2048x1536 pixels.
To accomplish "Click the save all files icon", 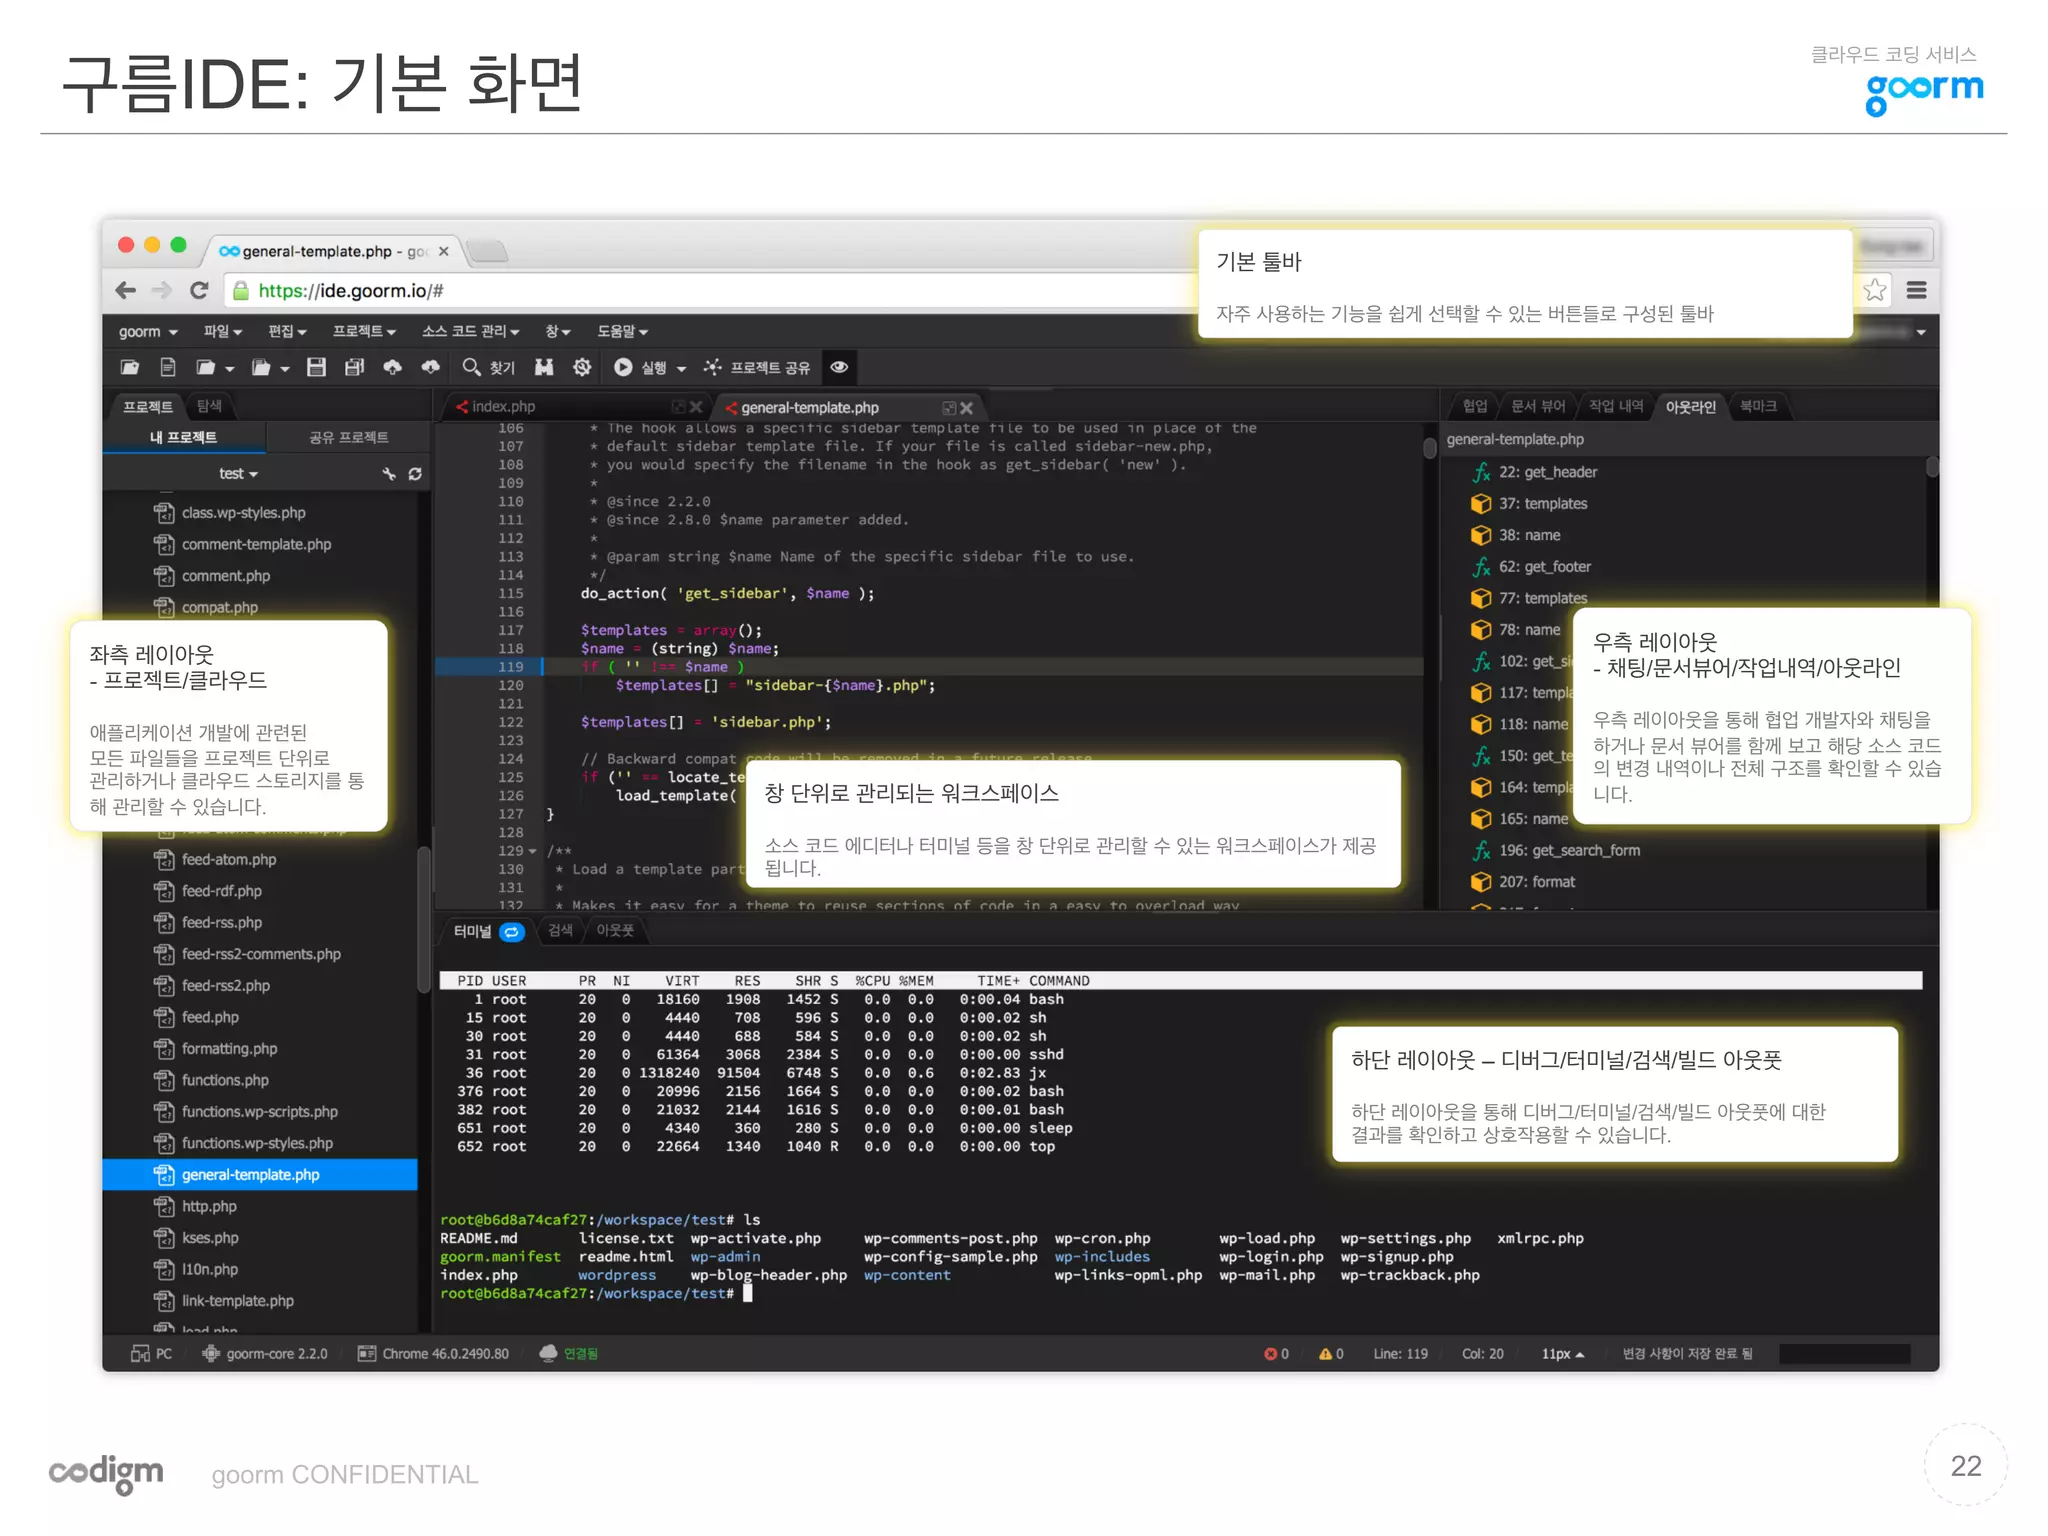I will coord(354,367).
